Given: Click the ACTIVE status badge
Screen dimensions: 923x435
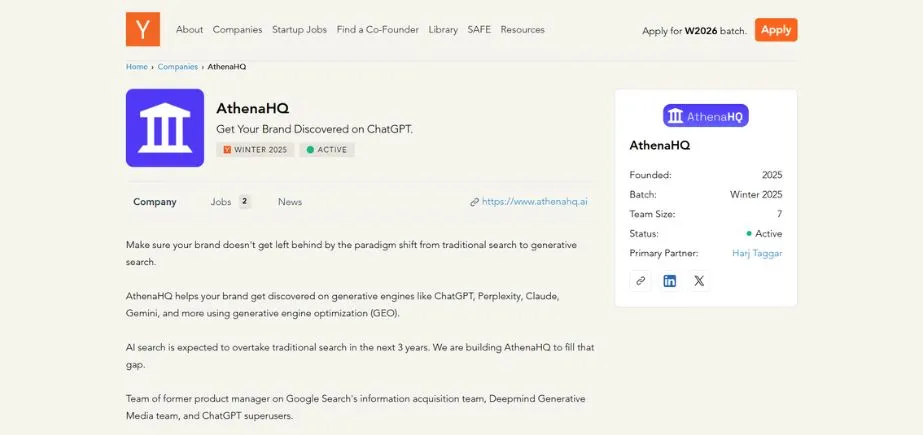Looking at the screenshot, I should [x=327, y=150].
